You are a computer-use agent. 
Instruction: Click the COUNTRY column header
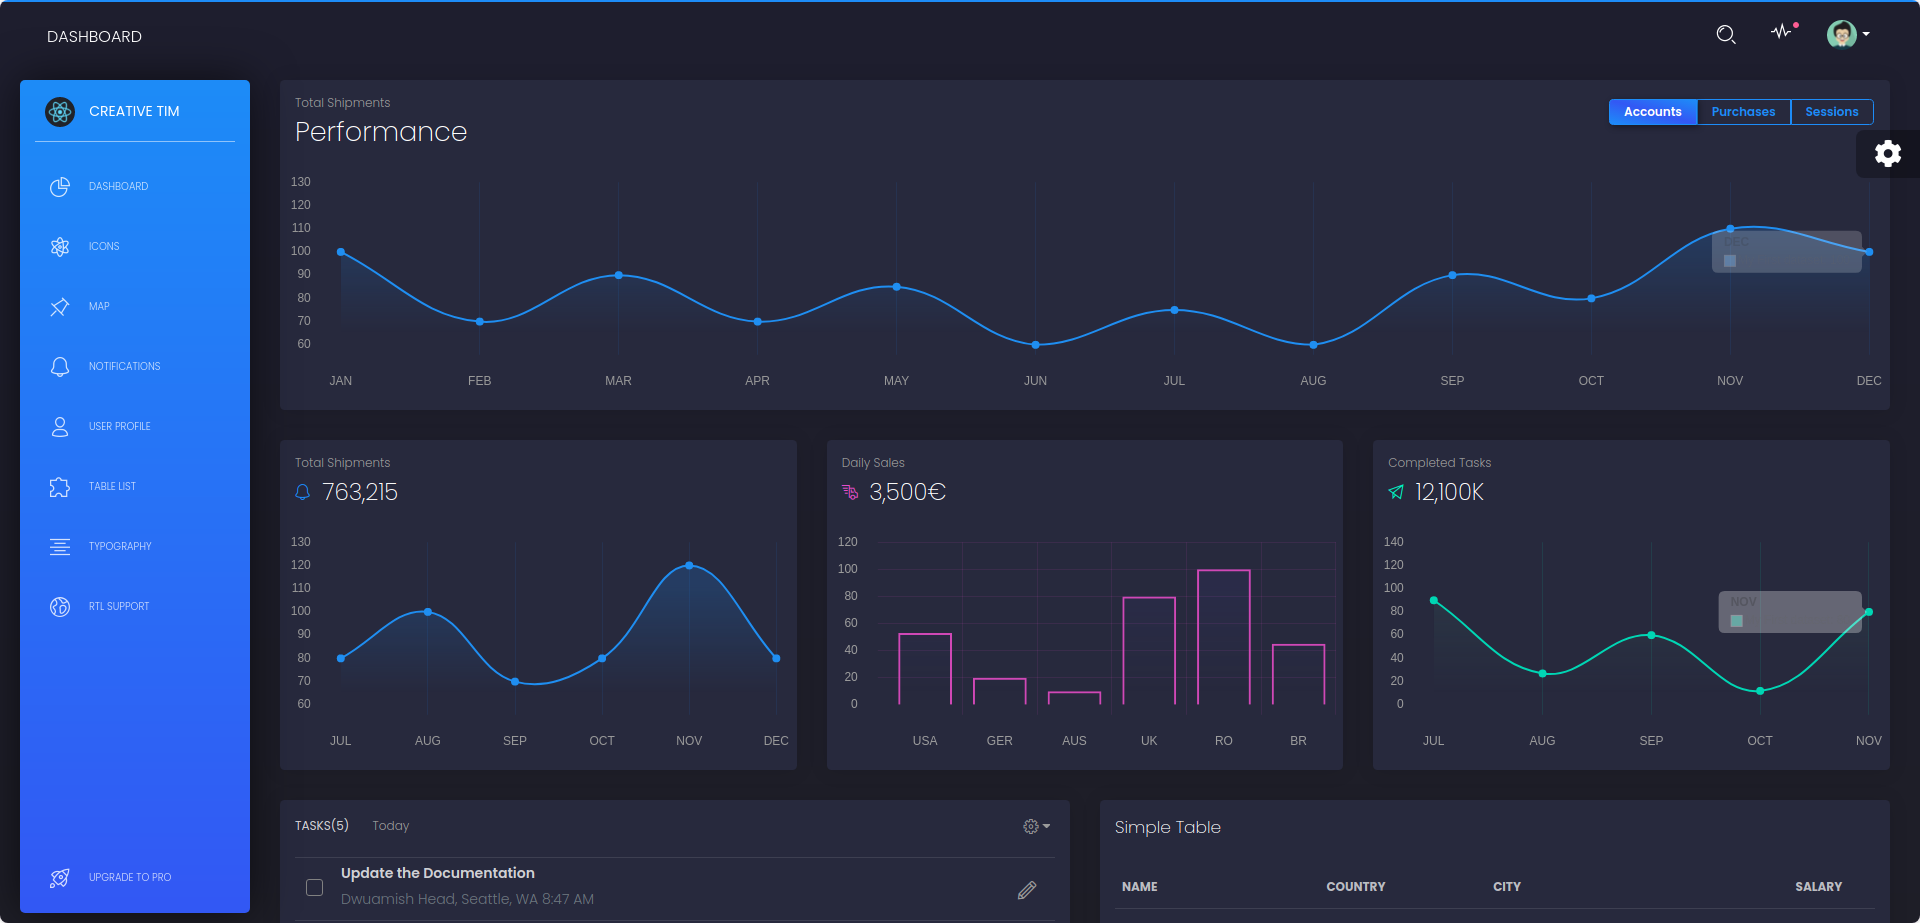coord(1356,887)
